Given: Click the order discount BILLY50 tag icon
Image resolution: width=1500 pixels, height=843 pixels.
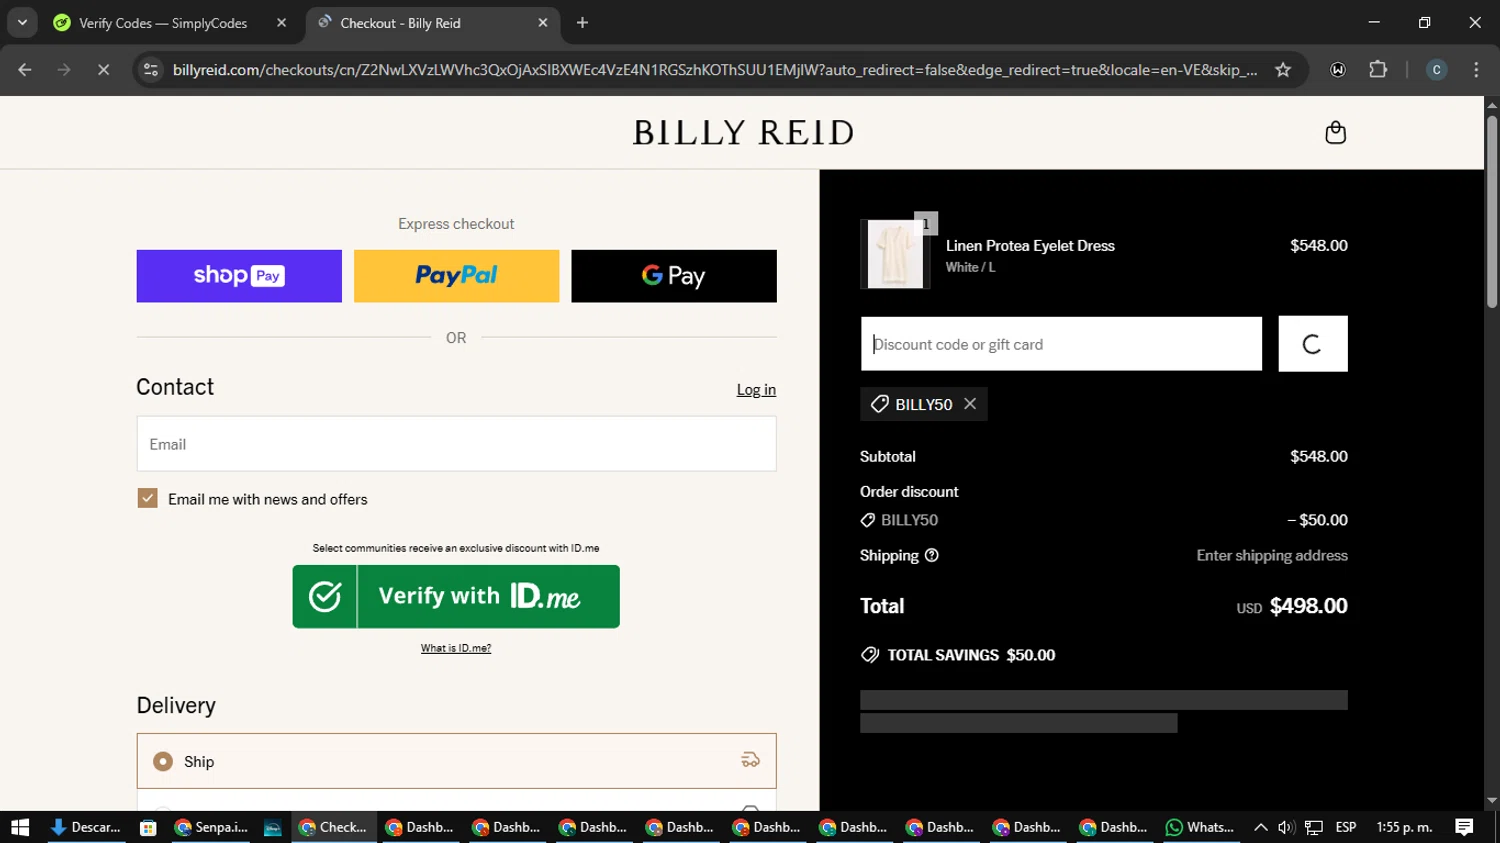Looking at the screenshot, I should [x=868, y=520].
